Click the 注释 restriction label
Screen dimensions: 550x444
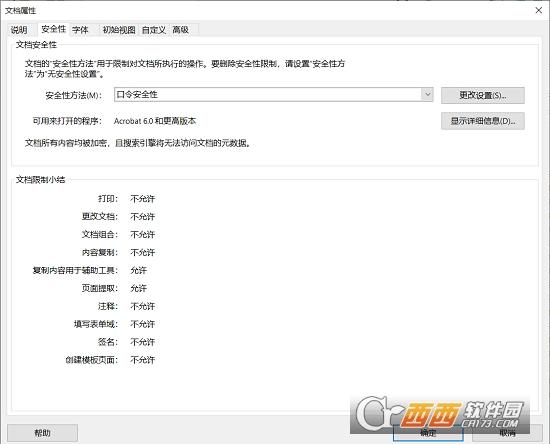[108, 306]
